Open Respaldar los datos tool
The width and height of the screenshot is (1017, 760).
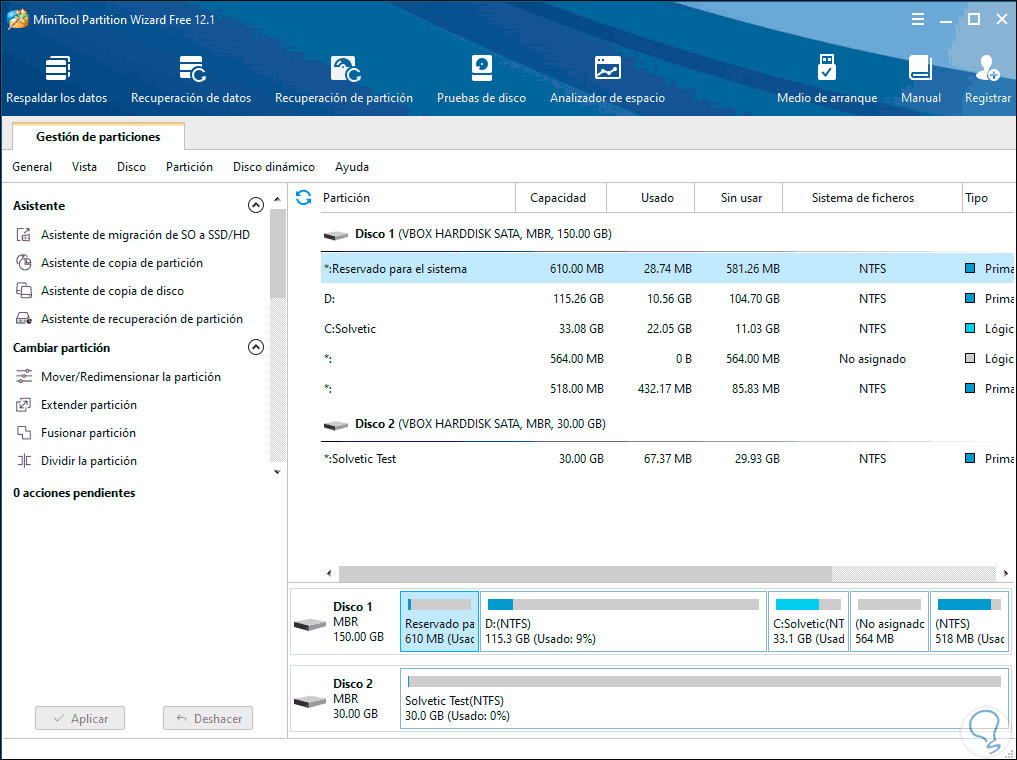coord(56,80)
